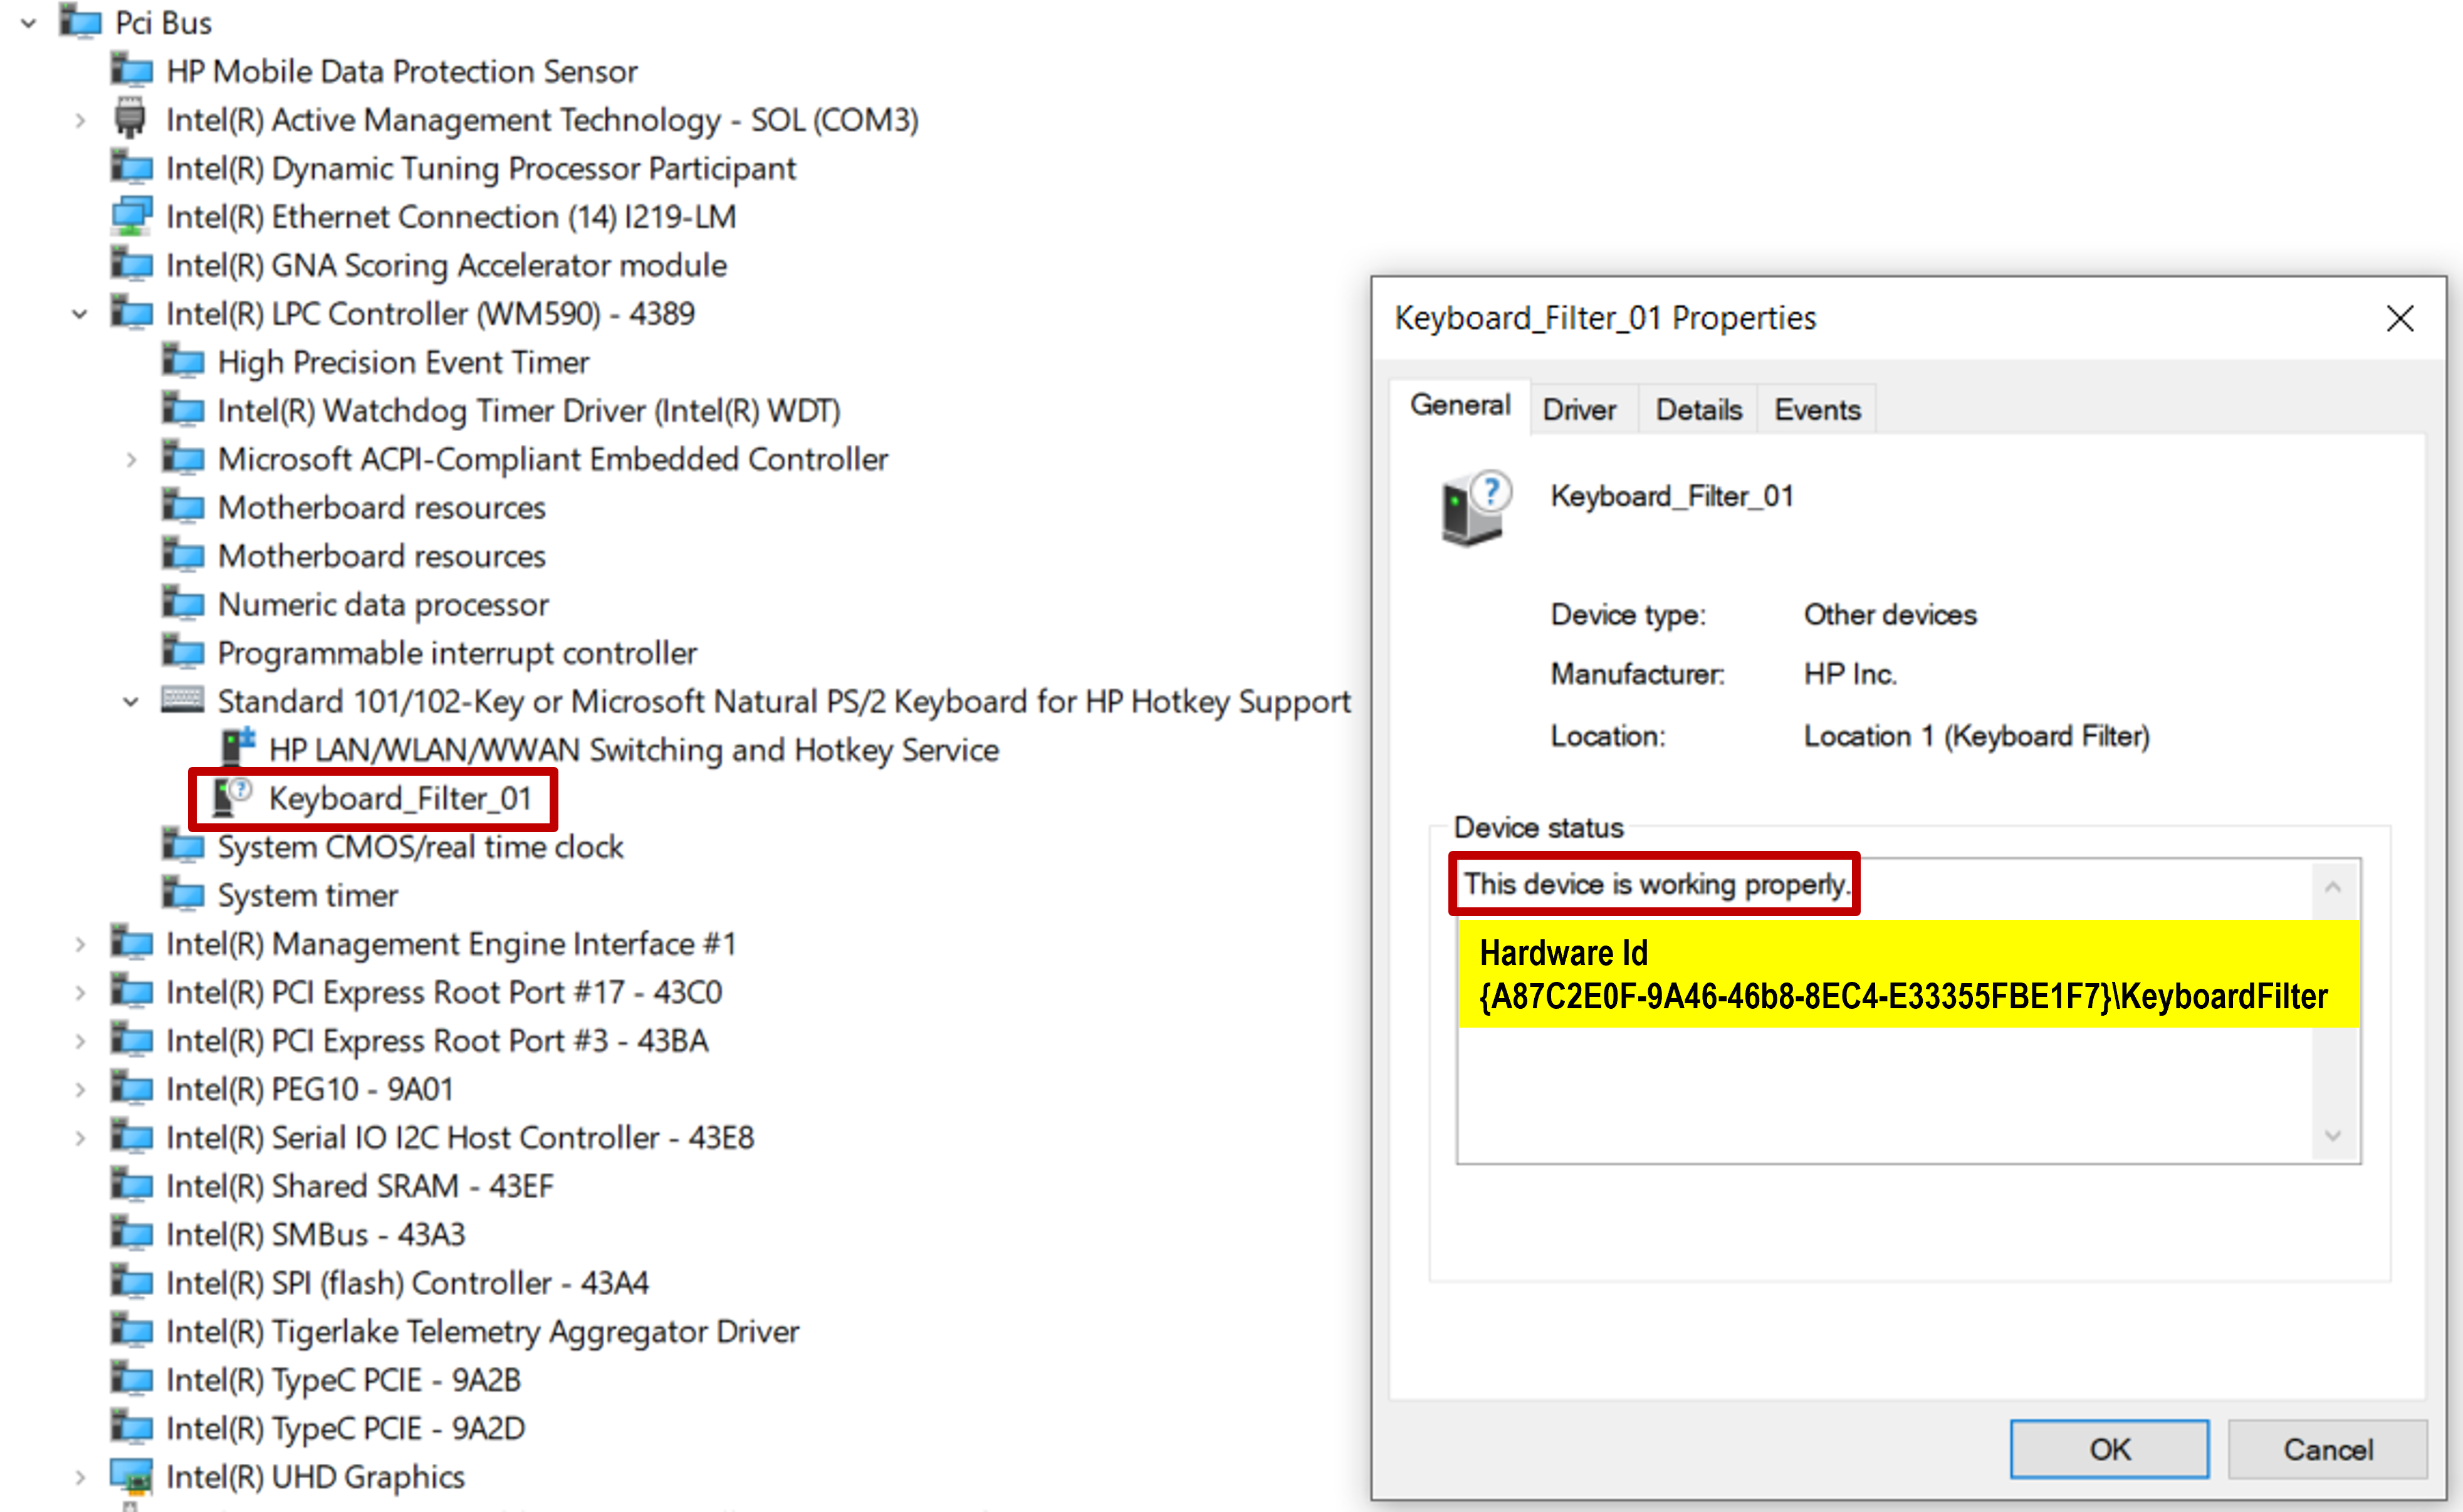This screenshot has width=2463, height=1512.
Task: Click the Keyboard_Filter_01 unknown device icon
Action: pos(232,798)
